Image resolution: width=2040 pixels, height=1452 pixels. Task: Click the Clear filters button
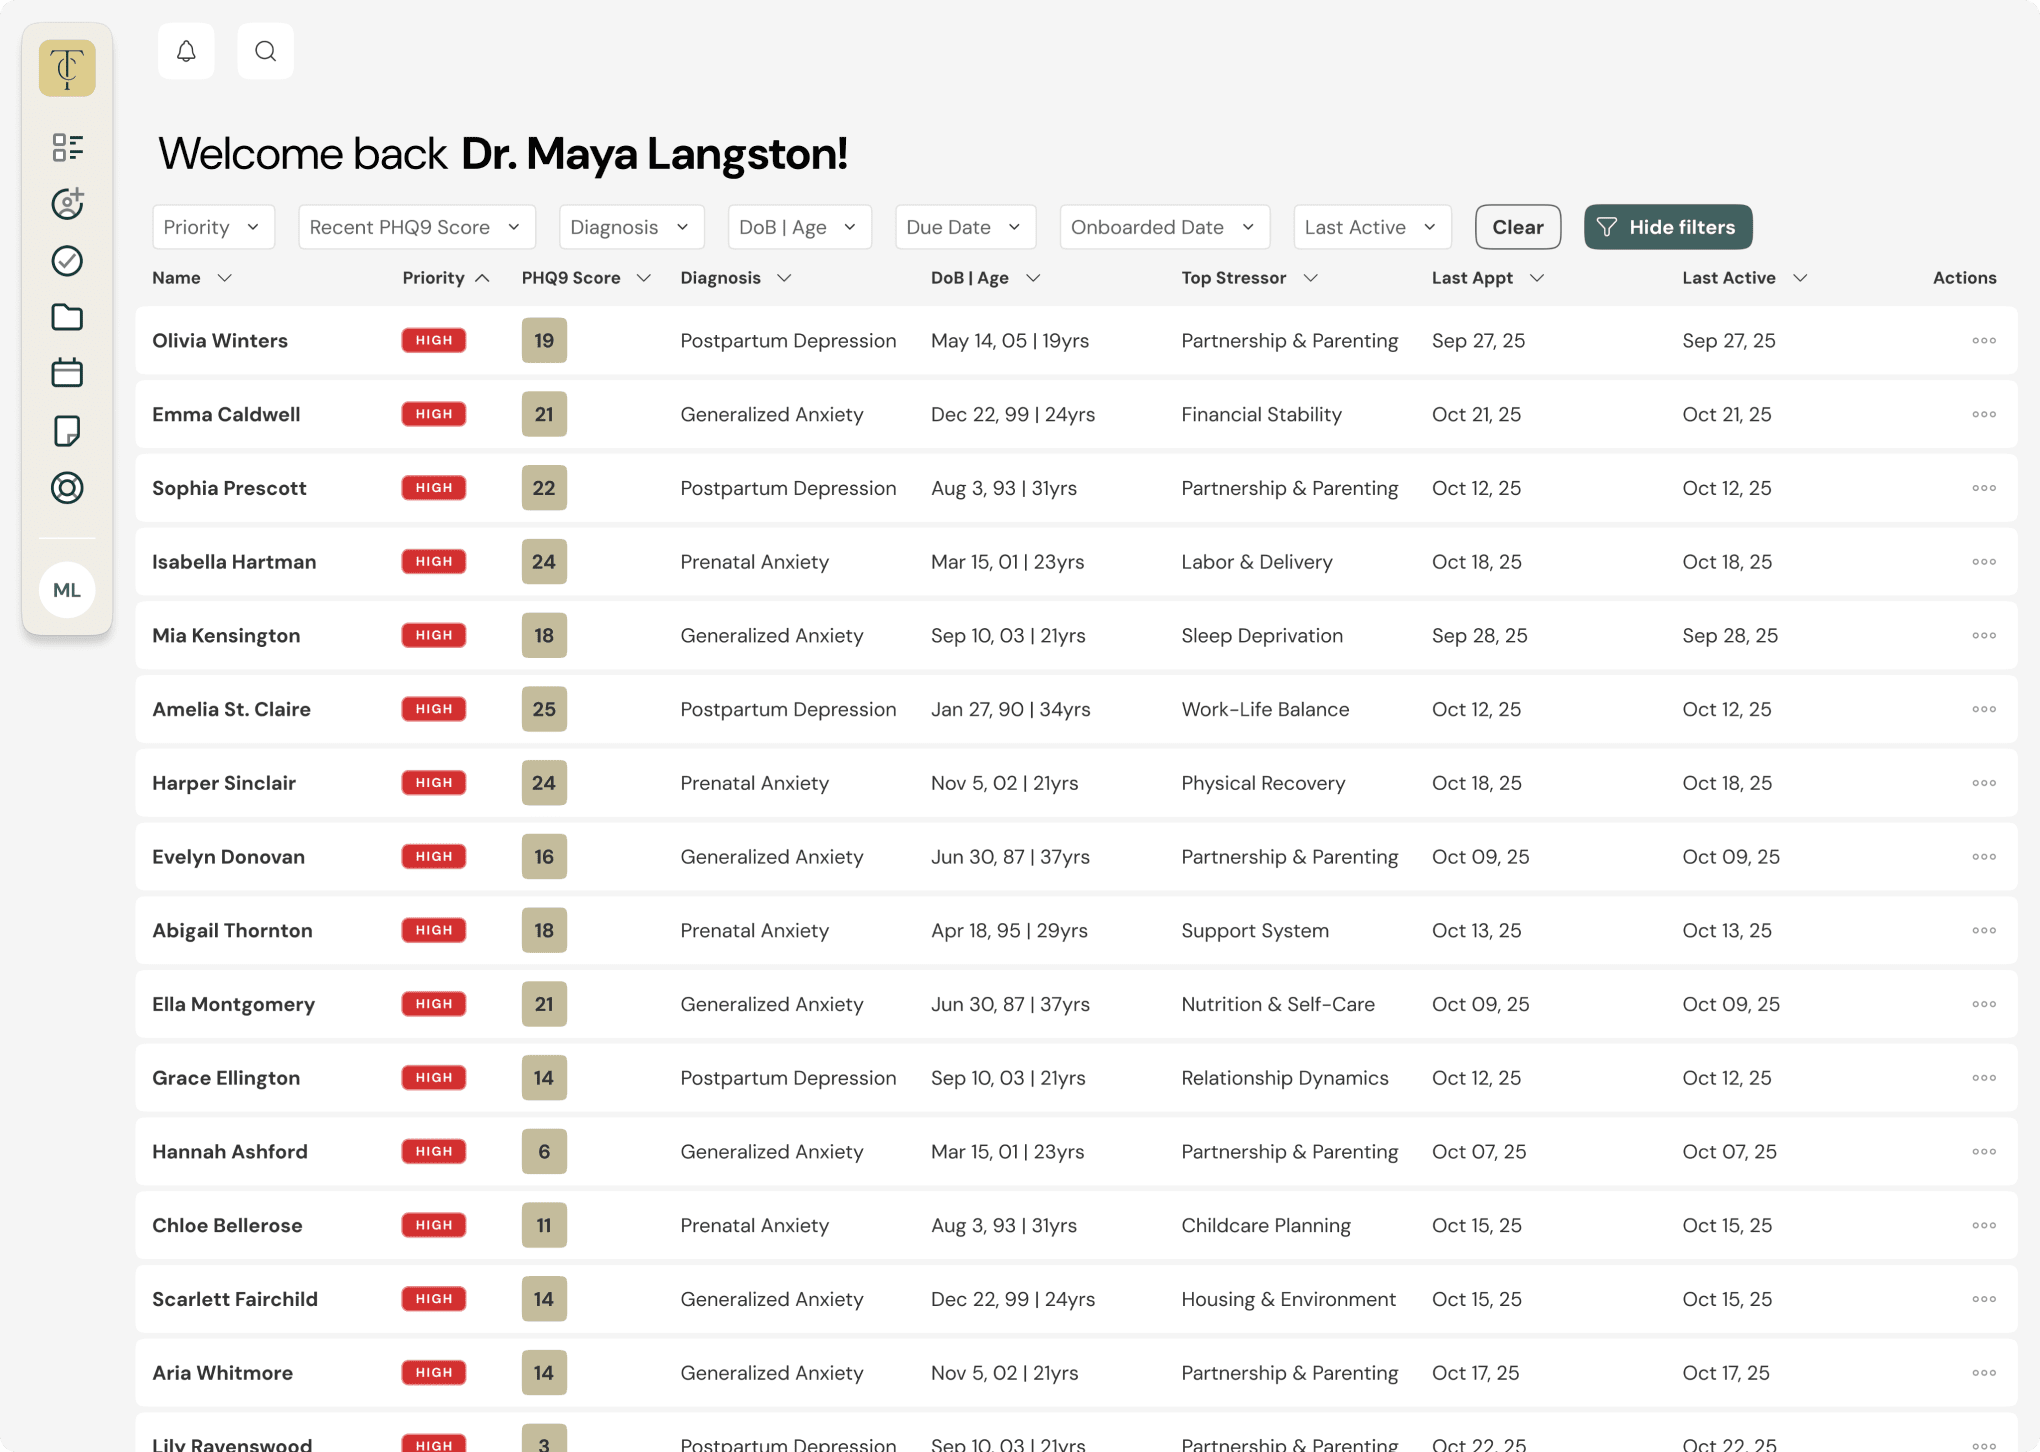tap(1517, 227)
